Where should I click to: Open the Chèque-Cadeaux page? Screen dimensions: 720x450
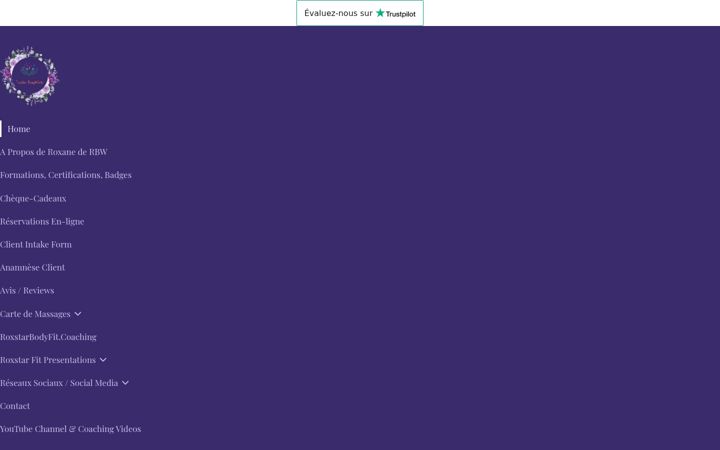click(x=33, y=198)
